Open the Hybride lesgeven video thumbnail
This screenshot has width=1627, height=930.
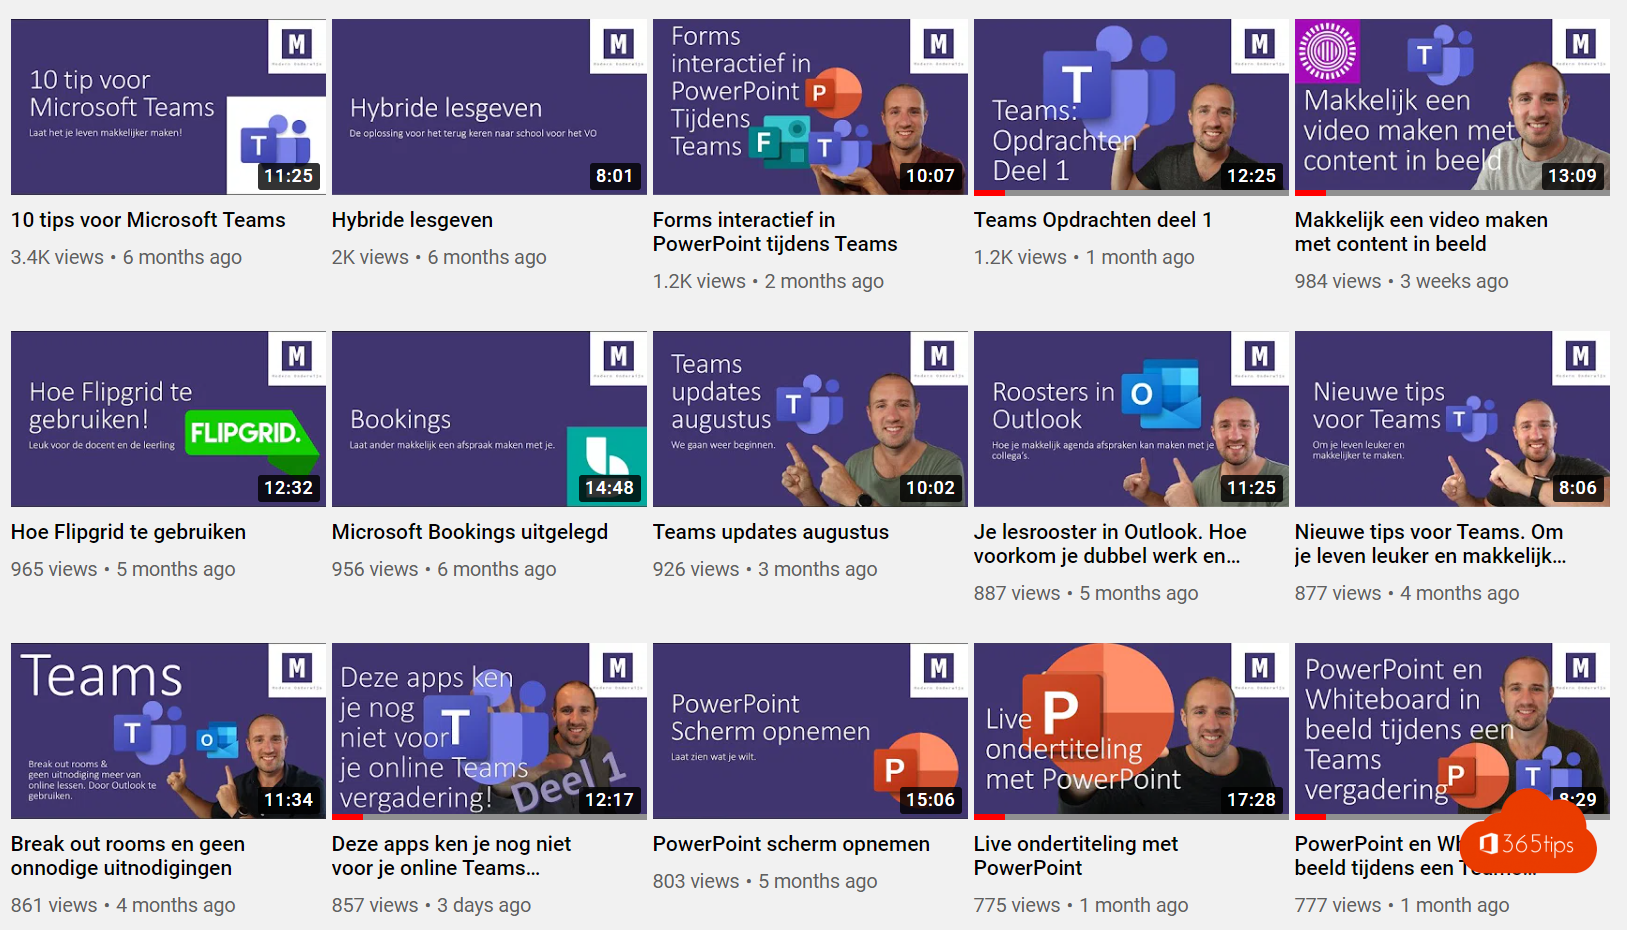[x=489, y=107]
